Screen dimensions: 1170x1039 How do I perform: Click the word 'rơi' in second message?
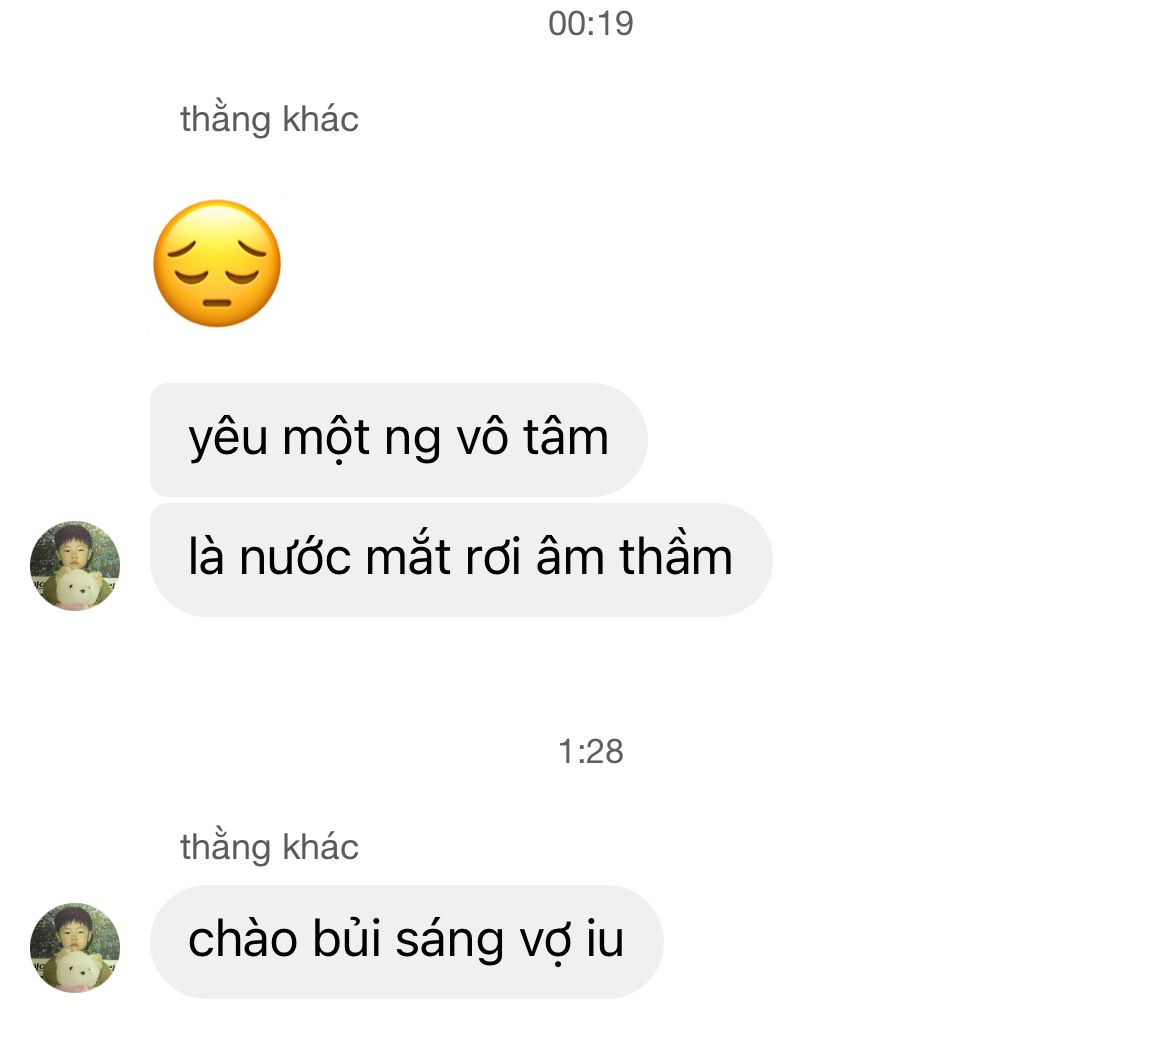tap(493, 559)
